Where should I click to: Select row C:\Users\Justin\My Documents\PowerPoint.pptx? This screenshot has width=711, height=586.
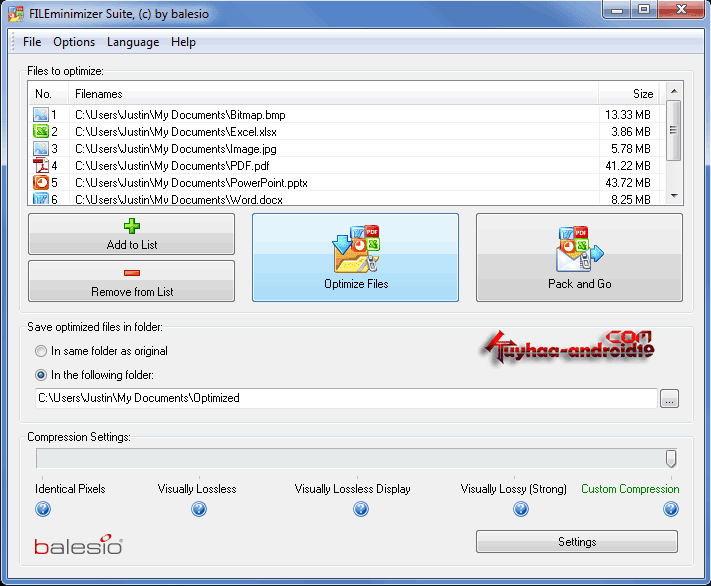346,183
